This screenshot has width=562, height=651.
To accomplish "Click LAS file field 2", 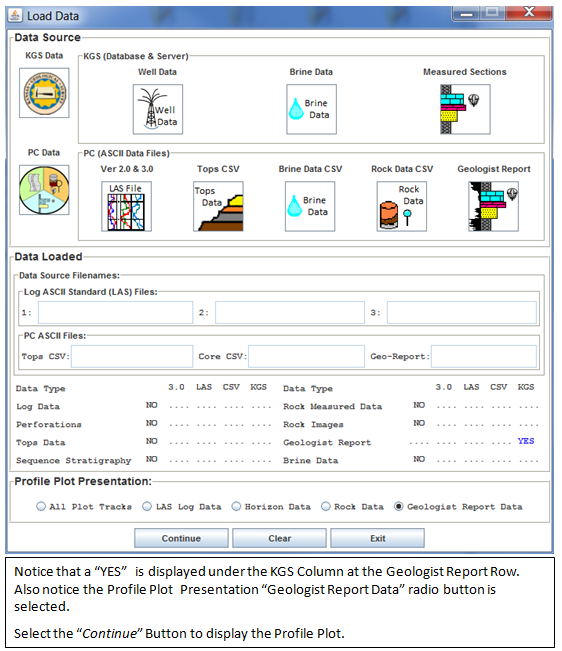I will [290, 312].
